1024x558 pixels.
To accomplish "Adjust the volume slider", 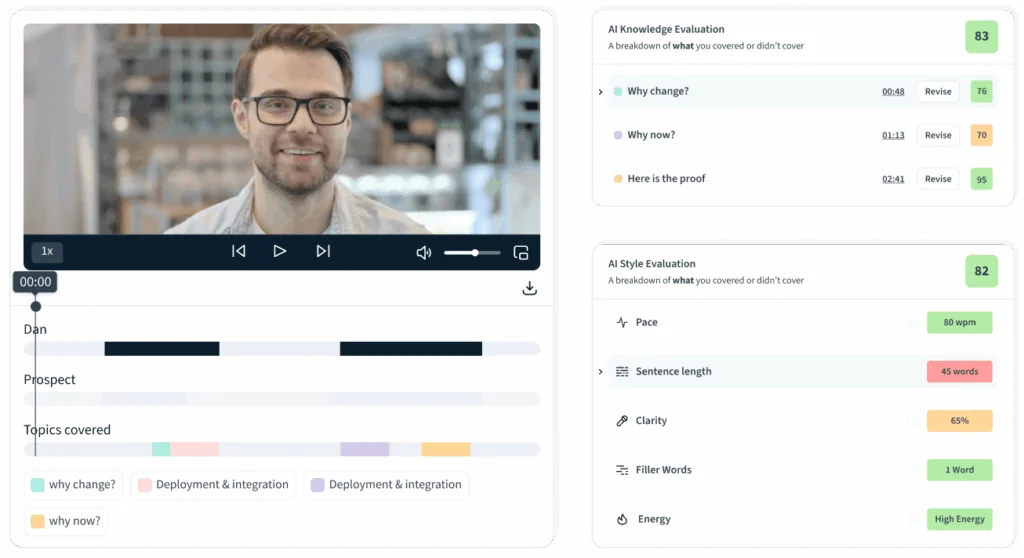I will pyautogui.click(x=472, y=252).
